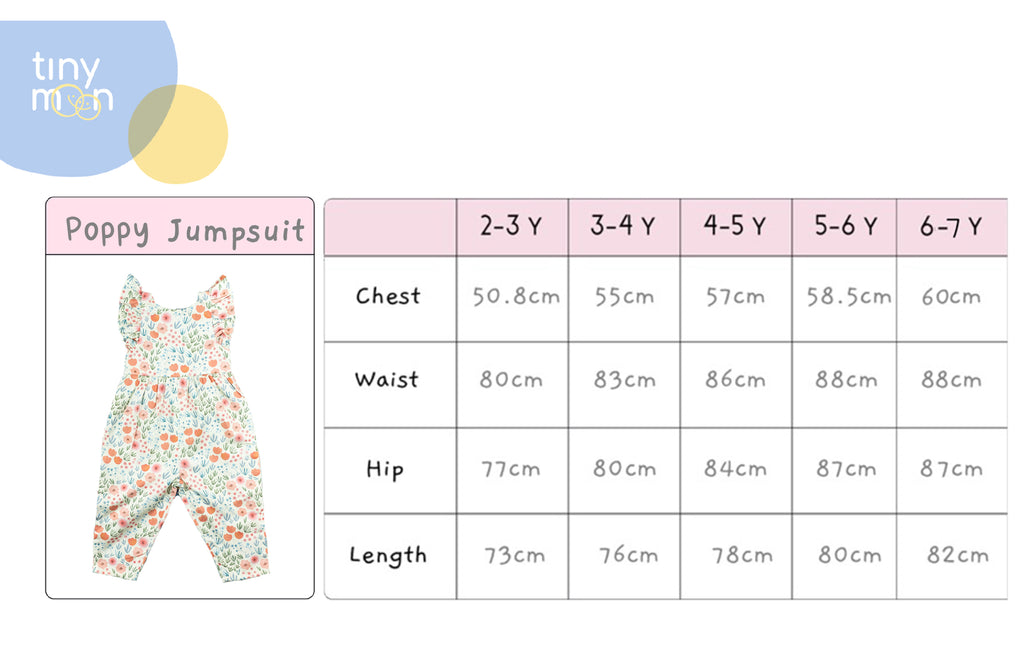Select the 2-3 Y size column header
Viewport: 1024px width, 662px height.
[512, 227]
